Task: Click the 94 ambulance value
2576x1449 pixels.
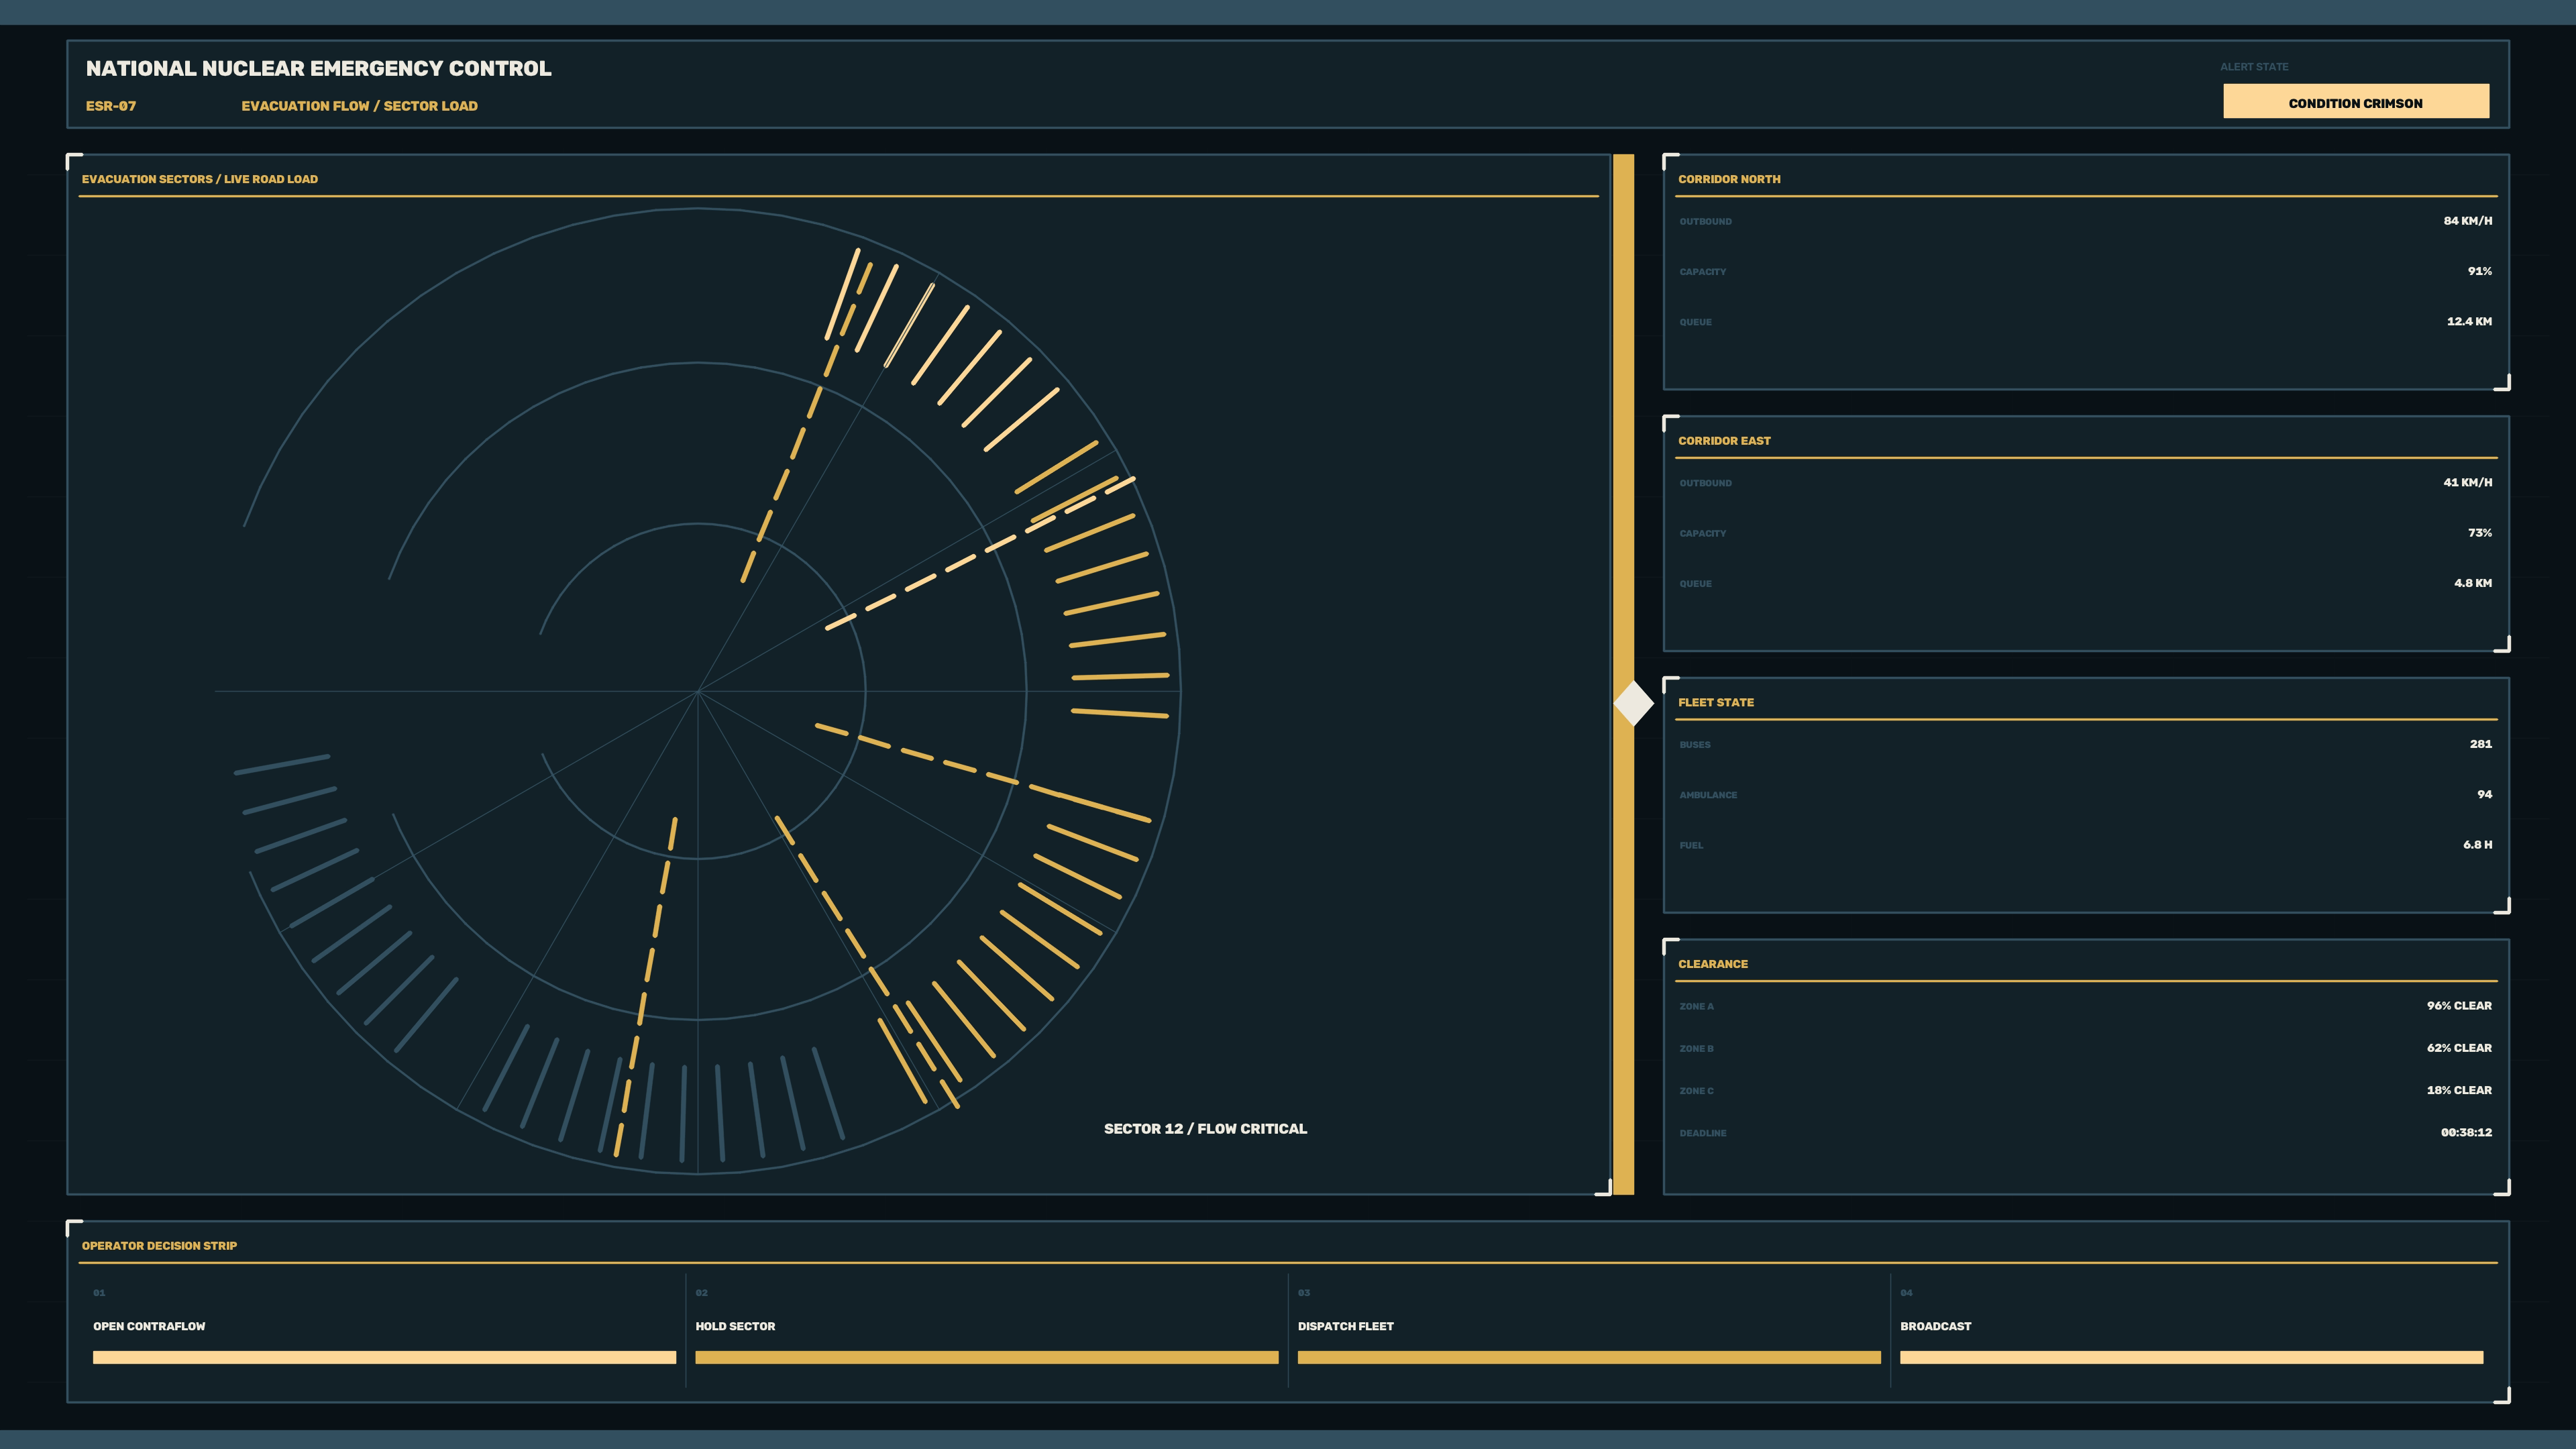Action: coord(2484,794)
